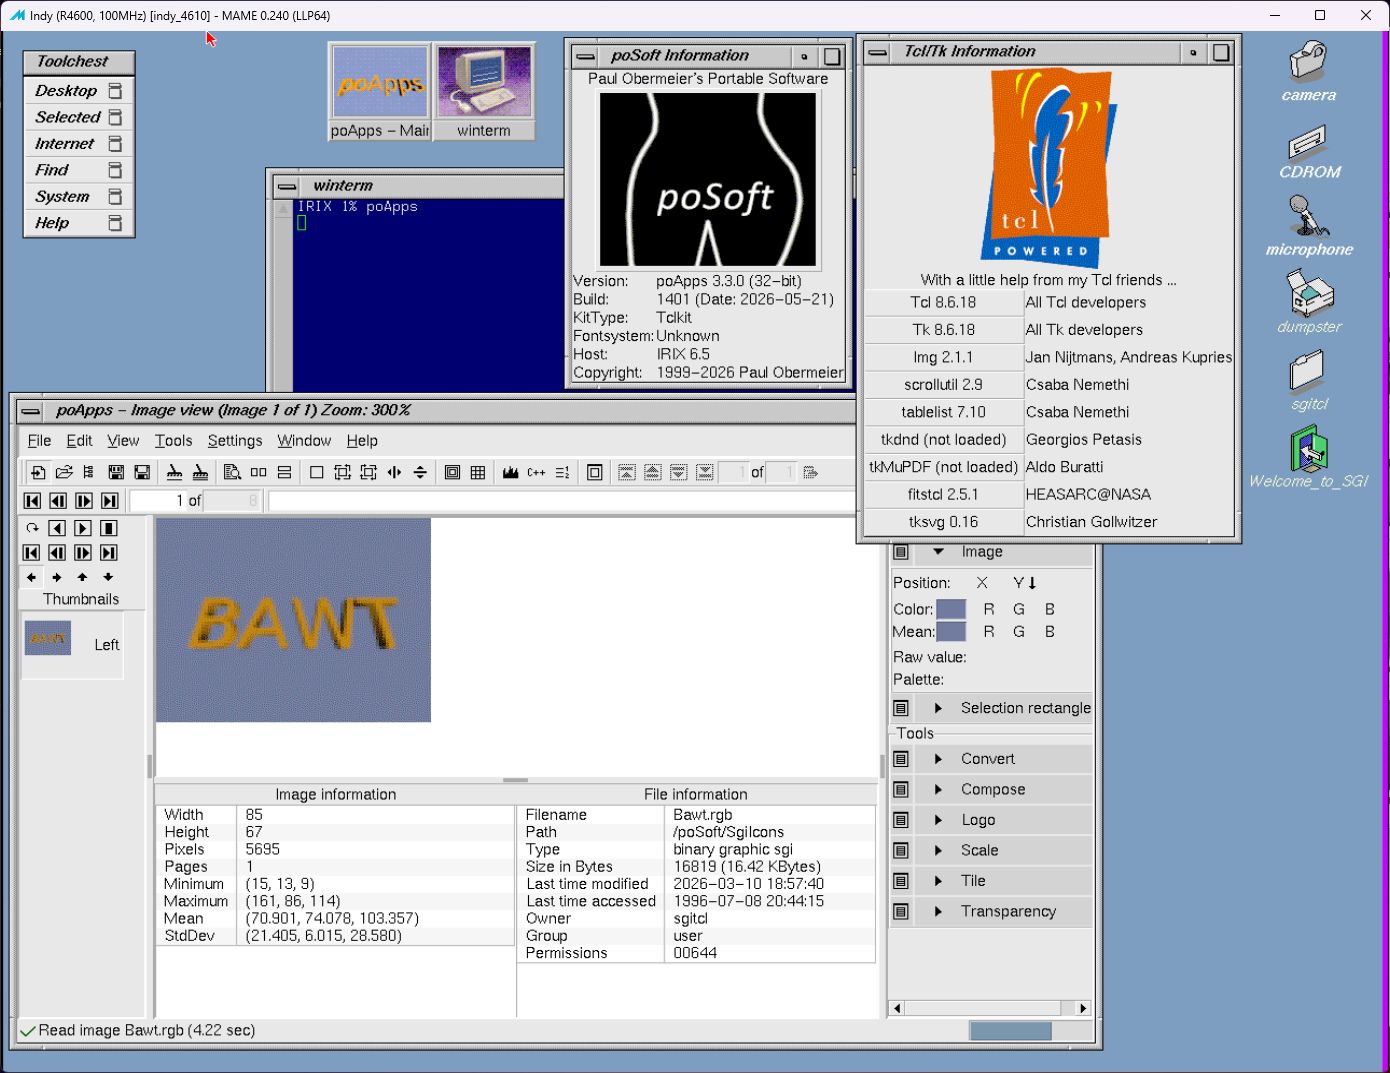Click the minimized winterm monitor icon
Screen dimensions: 1390x1073
point(484,91)
